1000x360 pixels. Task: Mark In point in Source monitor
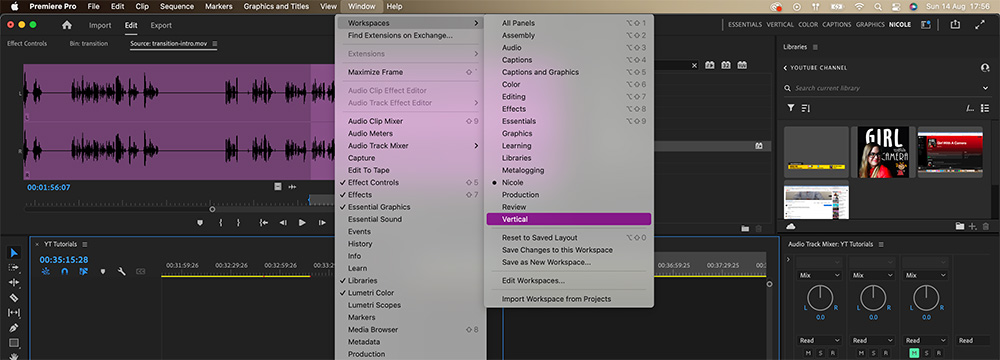221,223
